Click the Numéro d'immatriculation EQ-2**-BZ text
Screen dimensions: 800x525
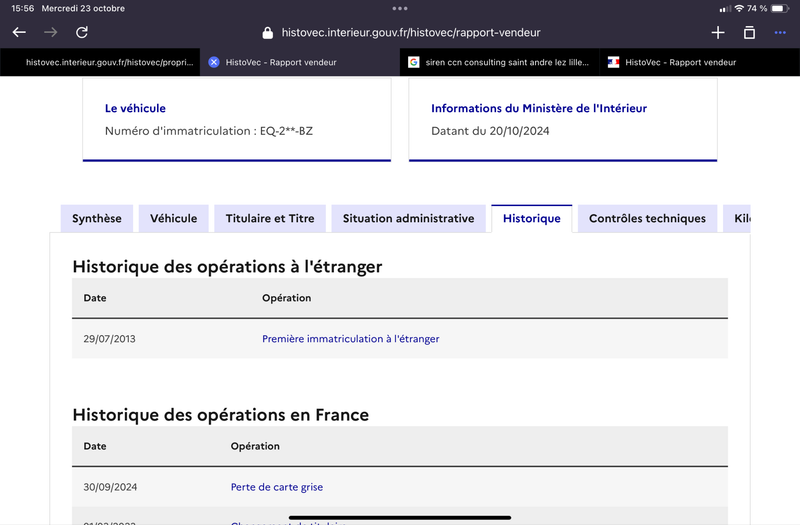(209, 131)
